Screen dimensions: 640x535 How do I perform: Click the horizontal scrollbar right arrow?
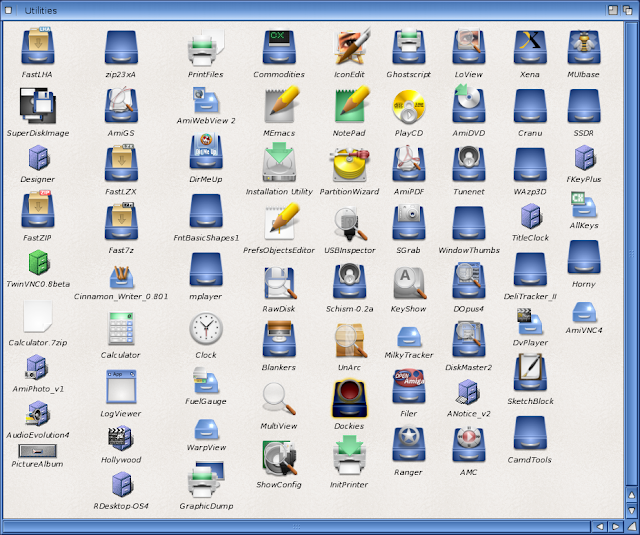click(616, 526)
